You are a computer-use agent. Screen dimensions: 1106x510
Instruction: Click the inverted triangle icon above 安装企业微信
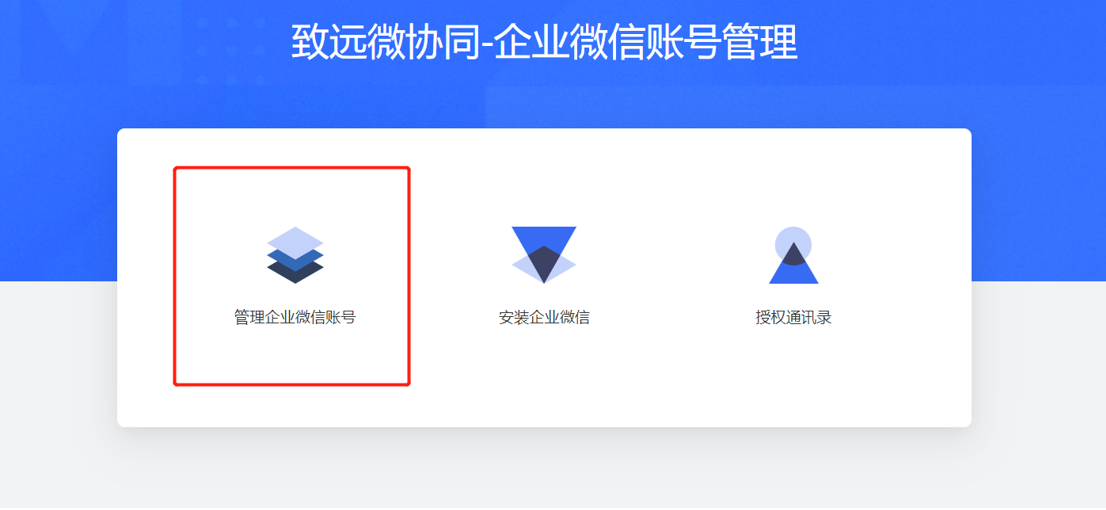pyautogui.click(x=544, y=255)
